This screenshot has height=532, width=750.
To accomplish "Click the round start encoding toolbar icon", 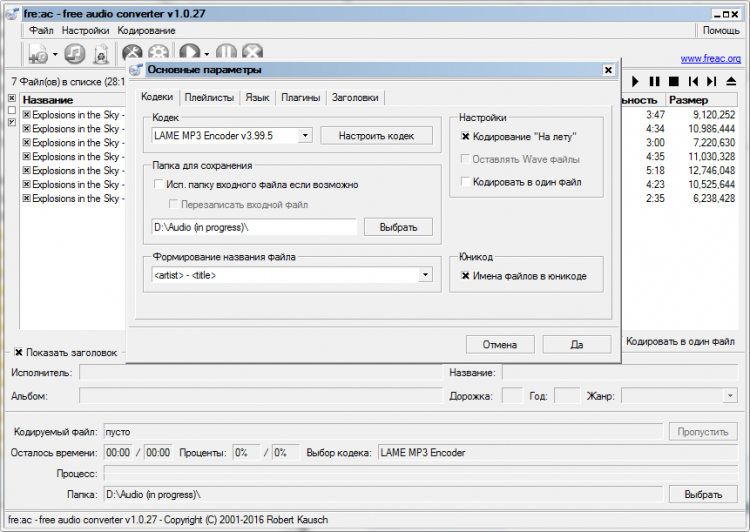I will point(190,52).
